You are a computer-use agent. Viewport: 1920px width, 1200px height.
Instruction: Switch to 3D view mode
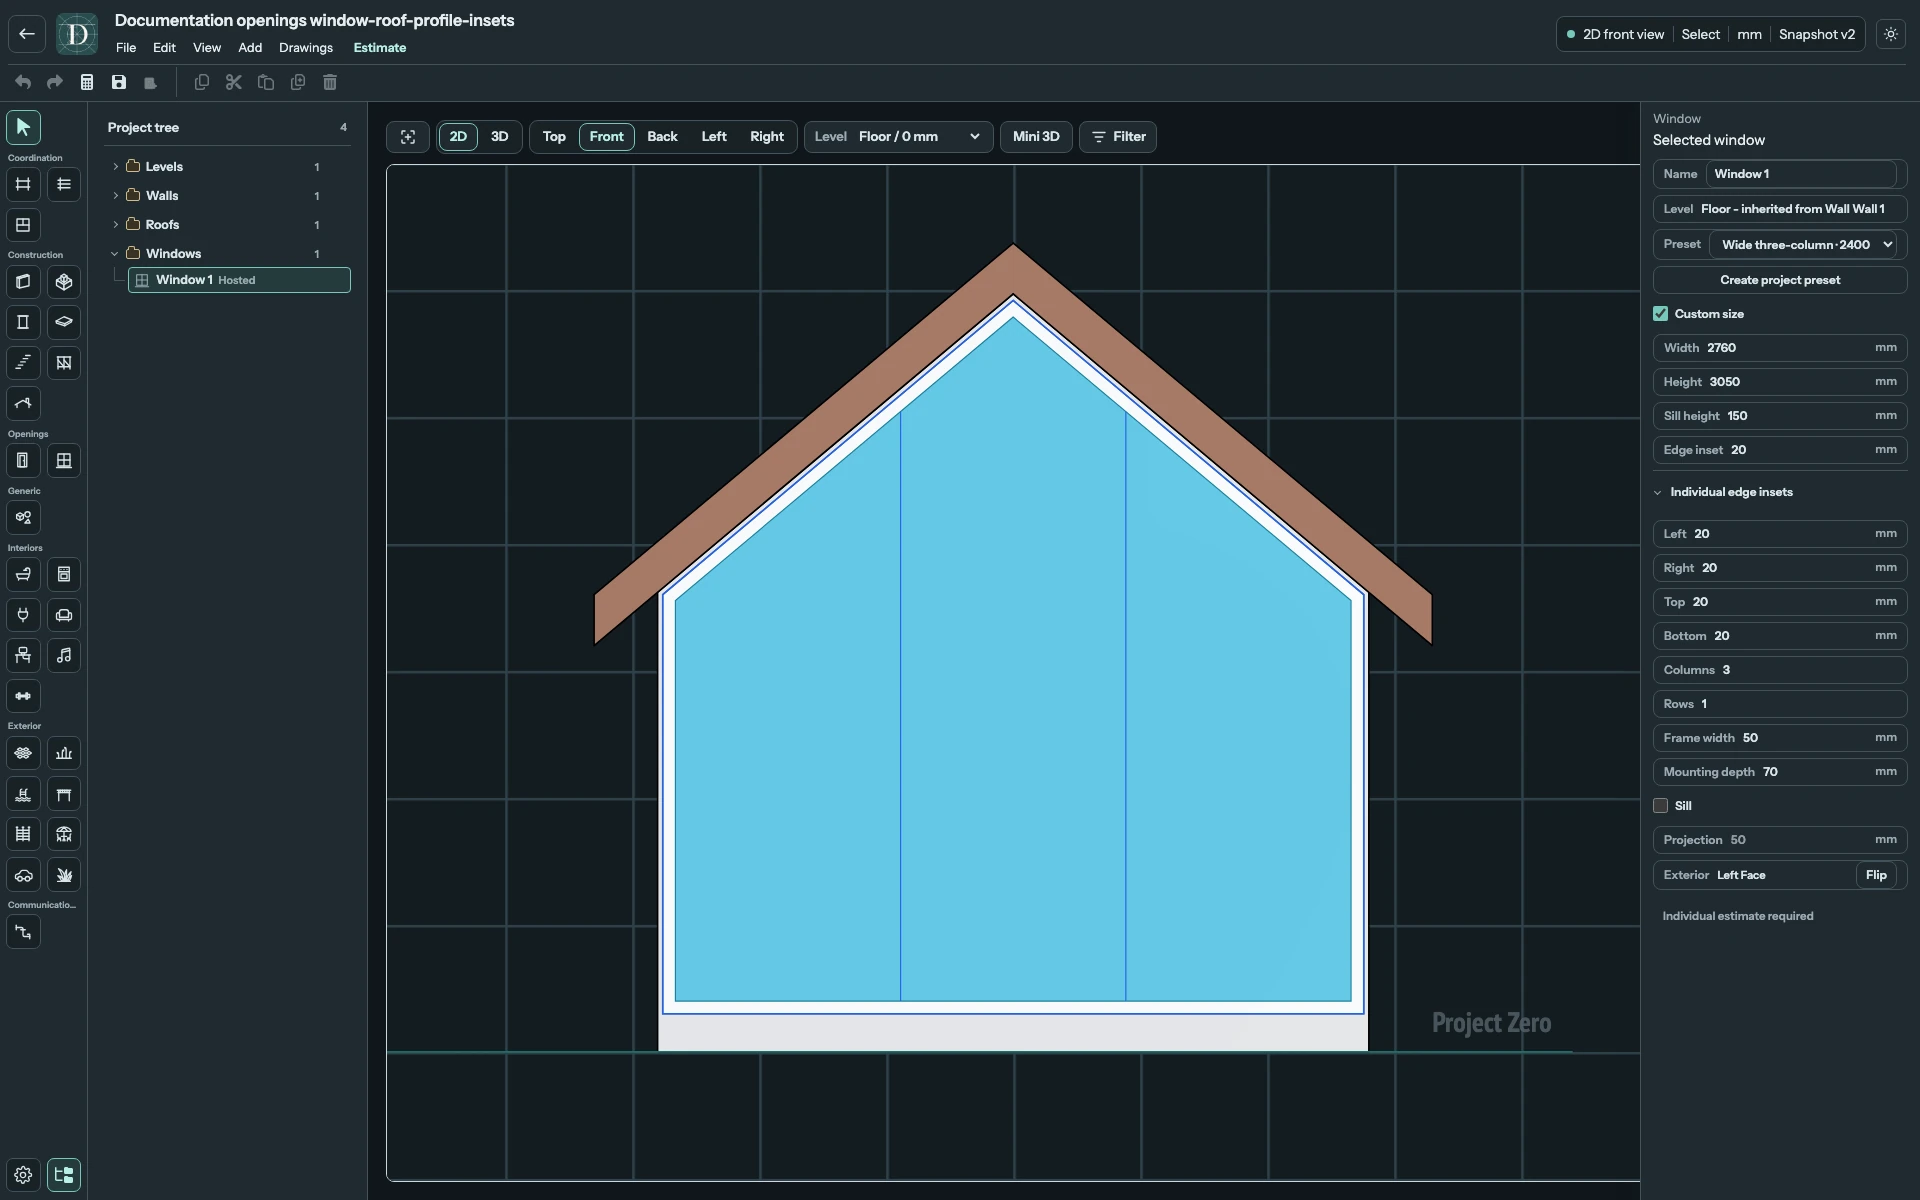click(x=500, y=137)
